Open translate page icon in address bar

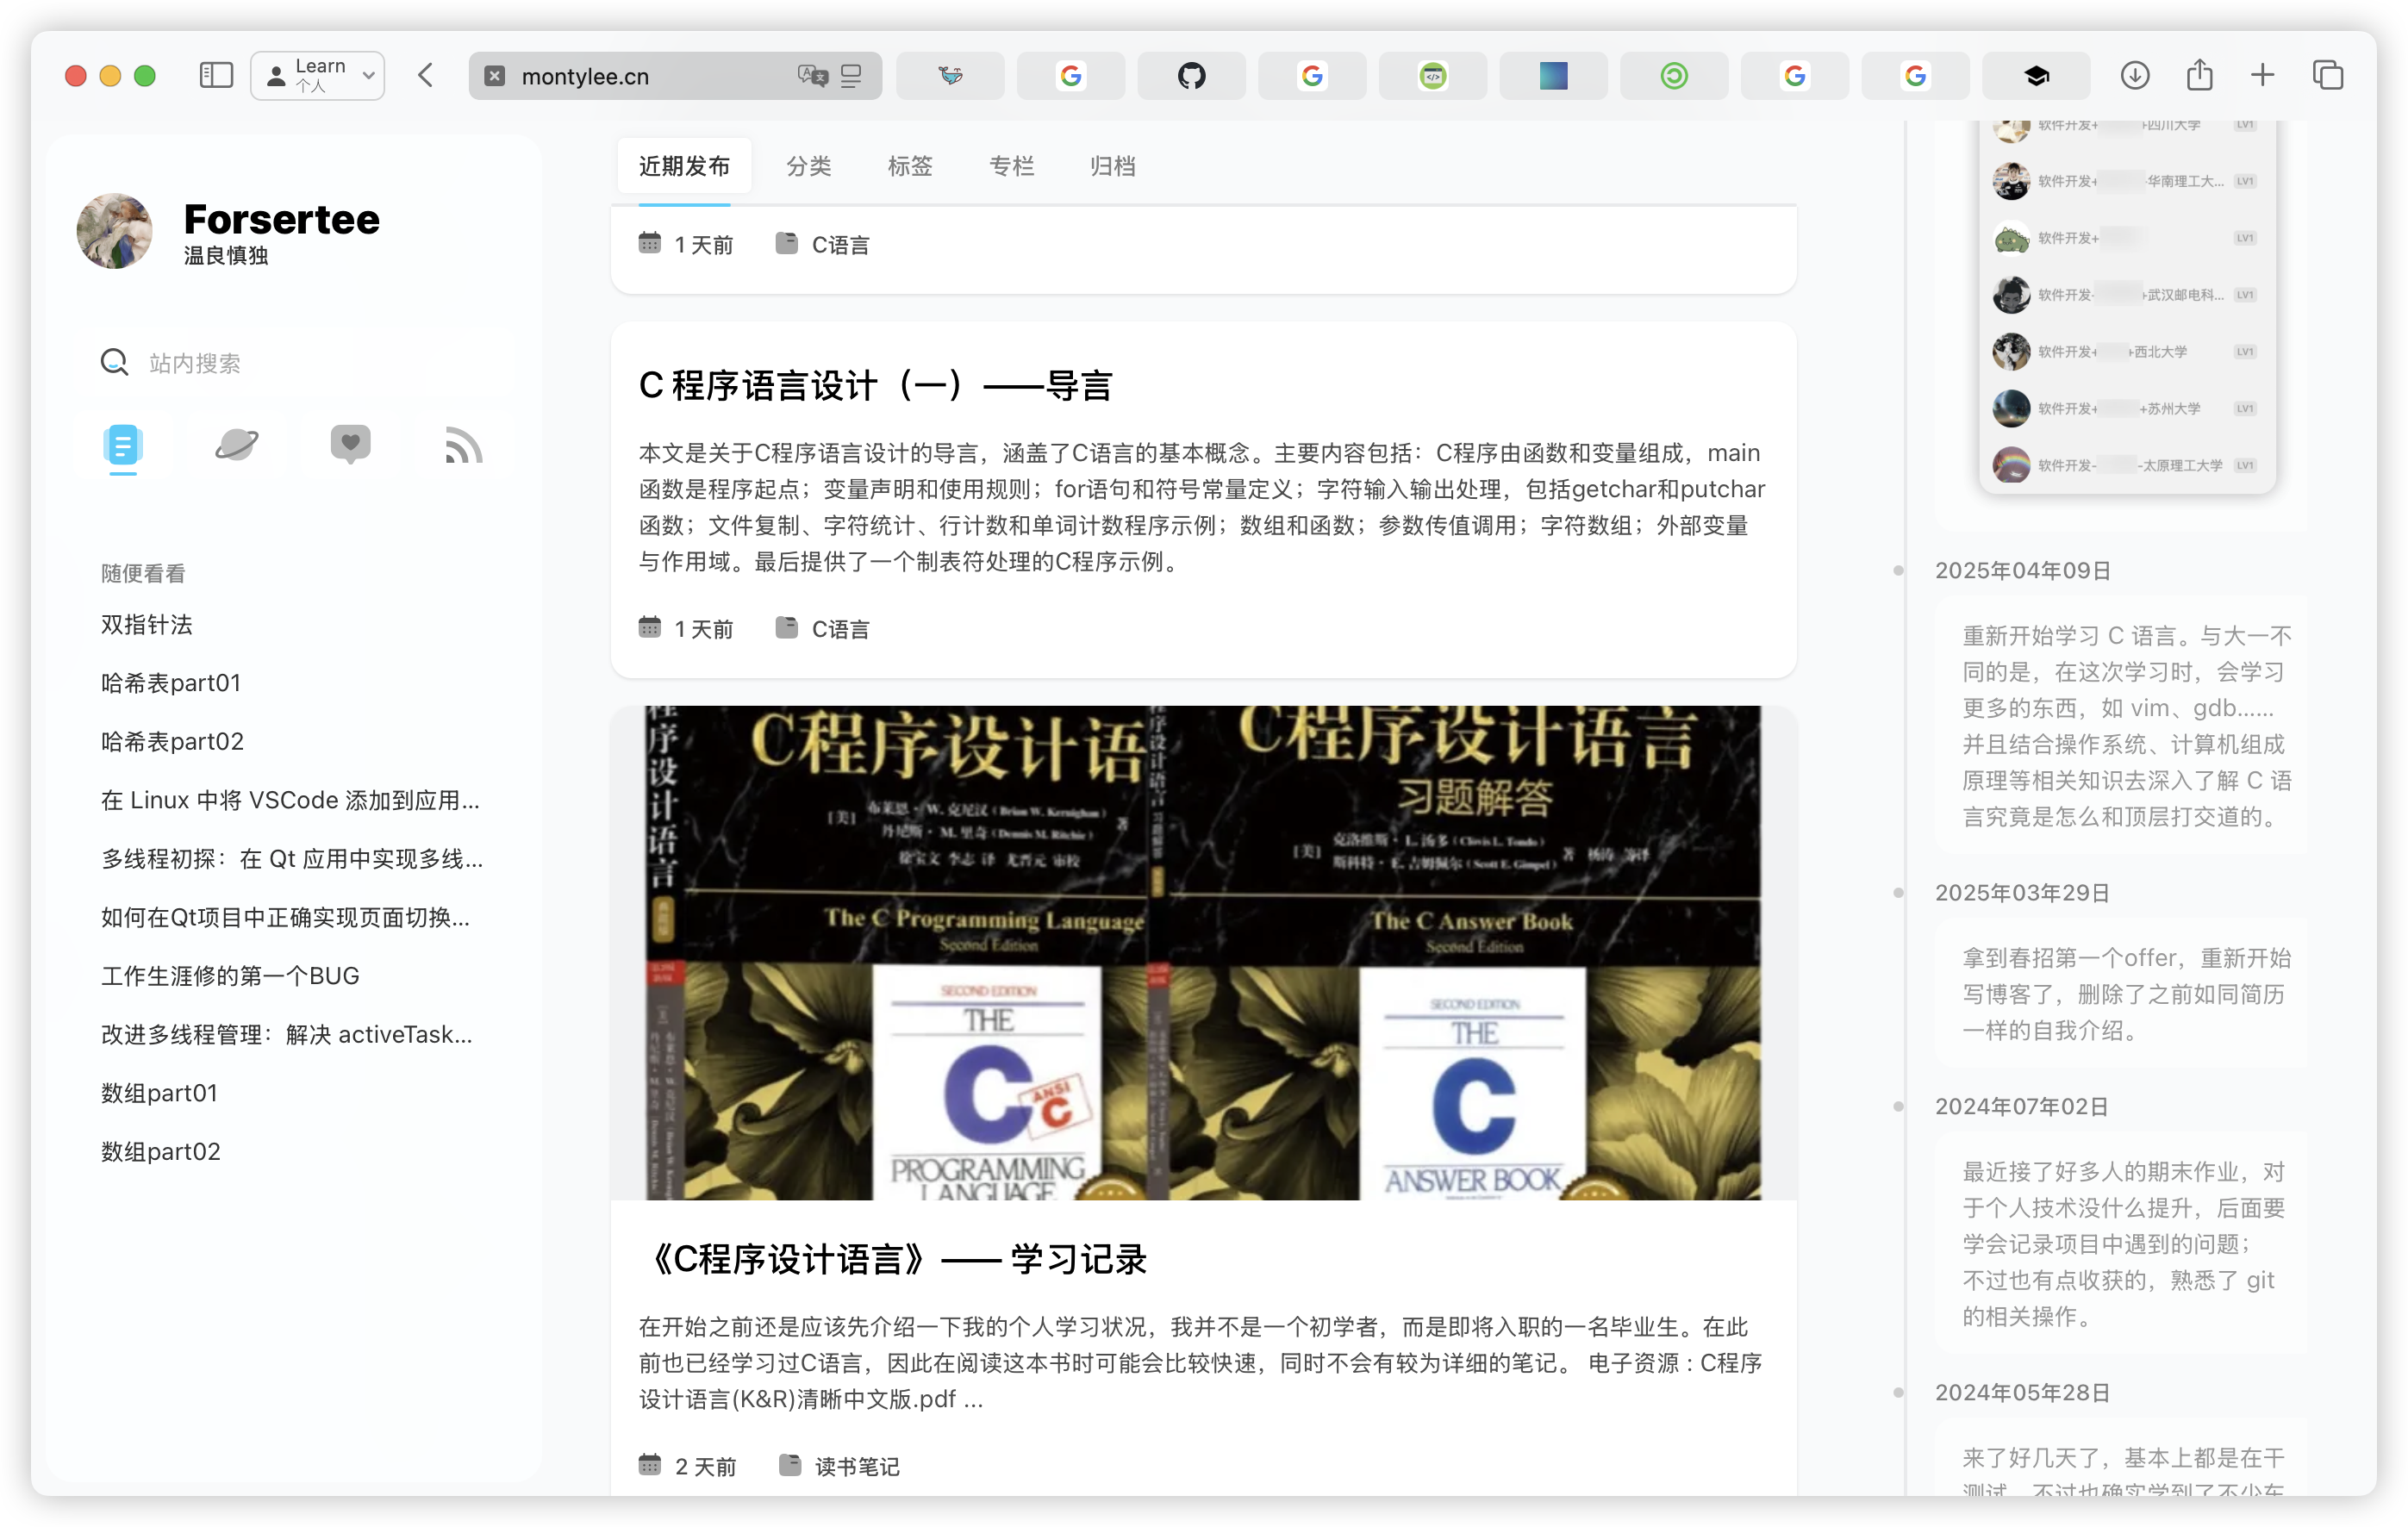pyautogui.click(x=812, y=76)
